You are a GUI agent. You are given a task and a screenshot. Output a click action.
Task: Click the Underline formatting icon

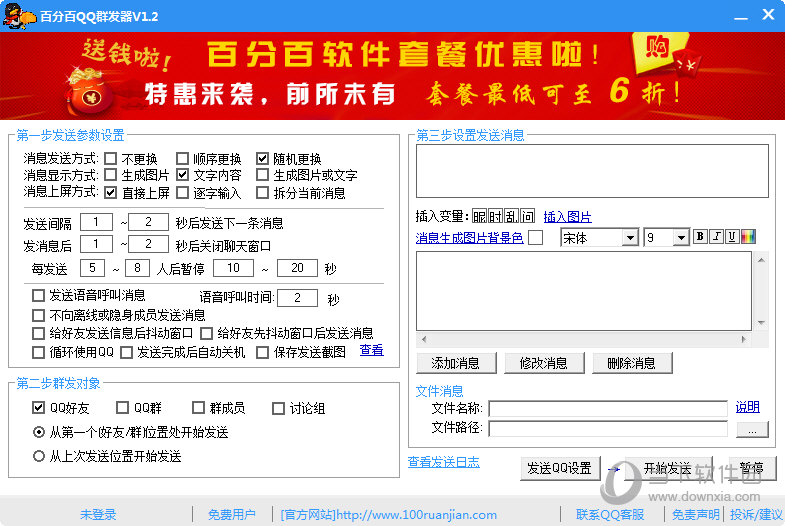(732, 236)
